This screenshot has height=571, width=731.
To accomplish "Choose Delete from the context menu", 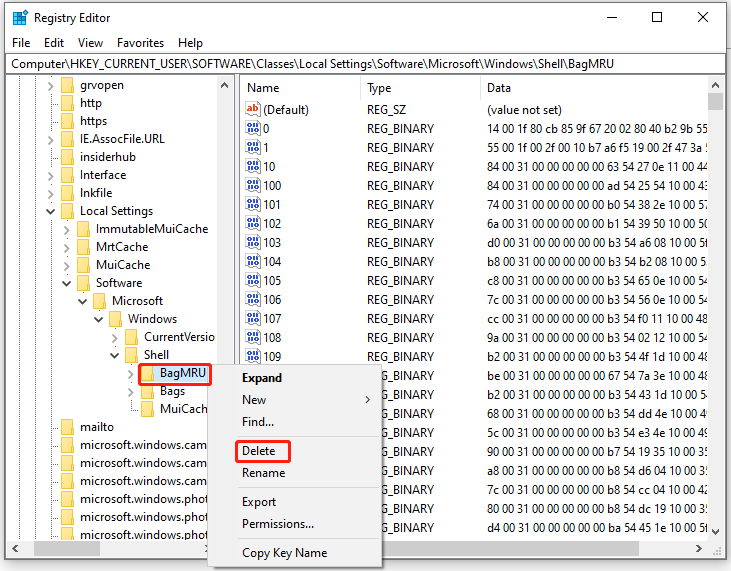I will tap(258, 451).
